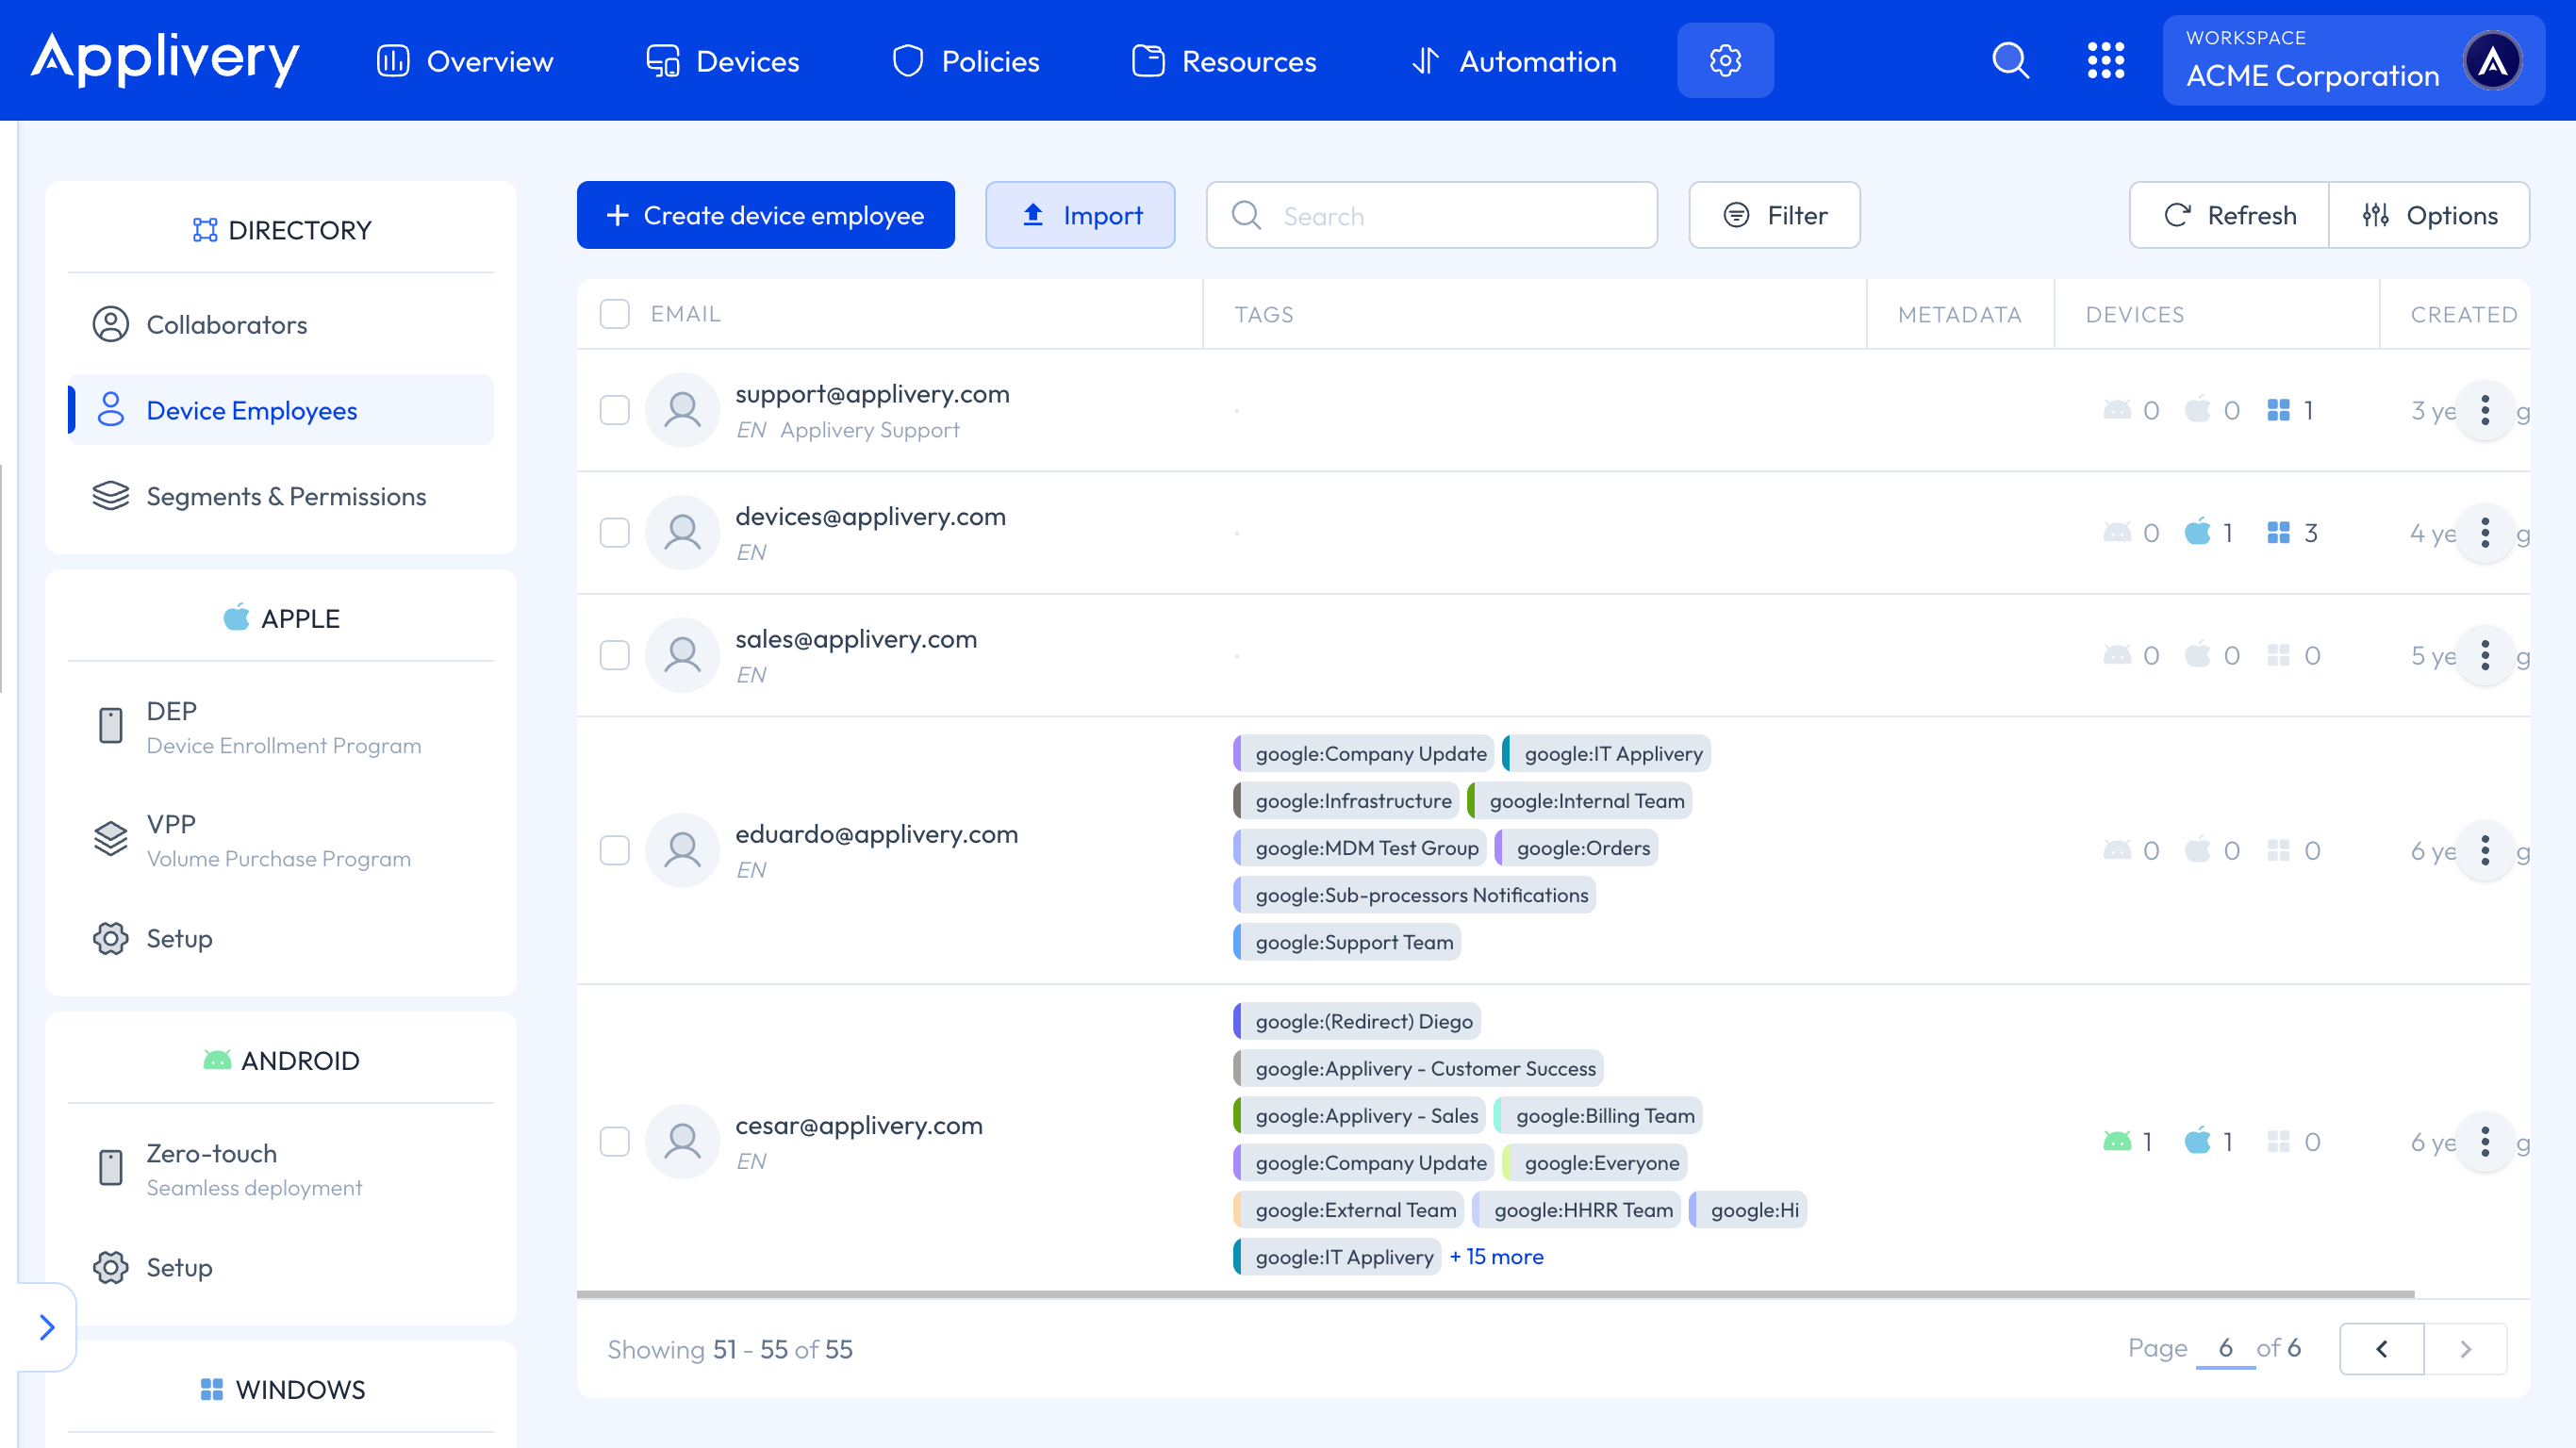The image size is (2576, 1448).
Task: Tick the select-all checkbox in EMAIL header
Action: pos(614,314)
